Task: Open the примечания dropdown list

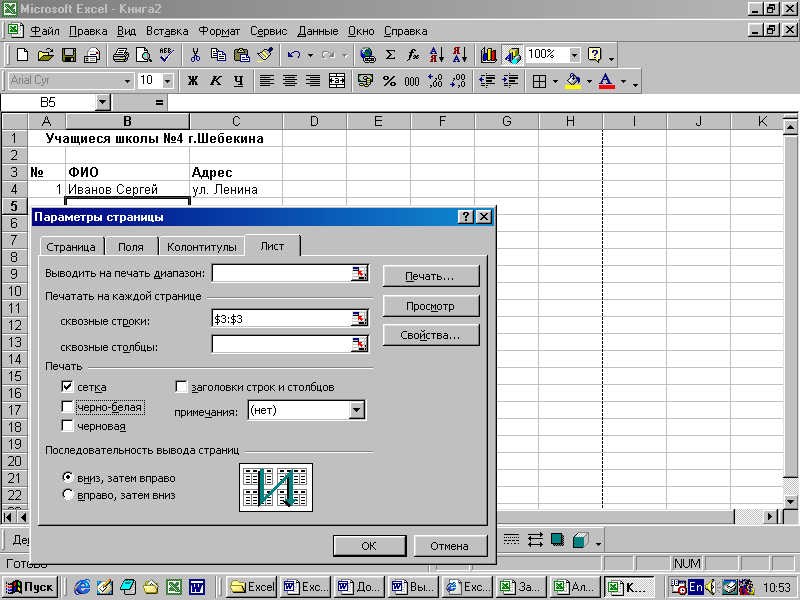Action: pos(357,410)
